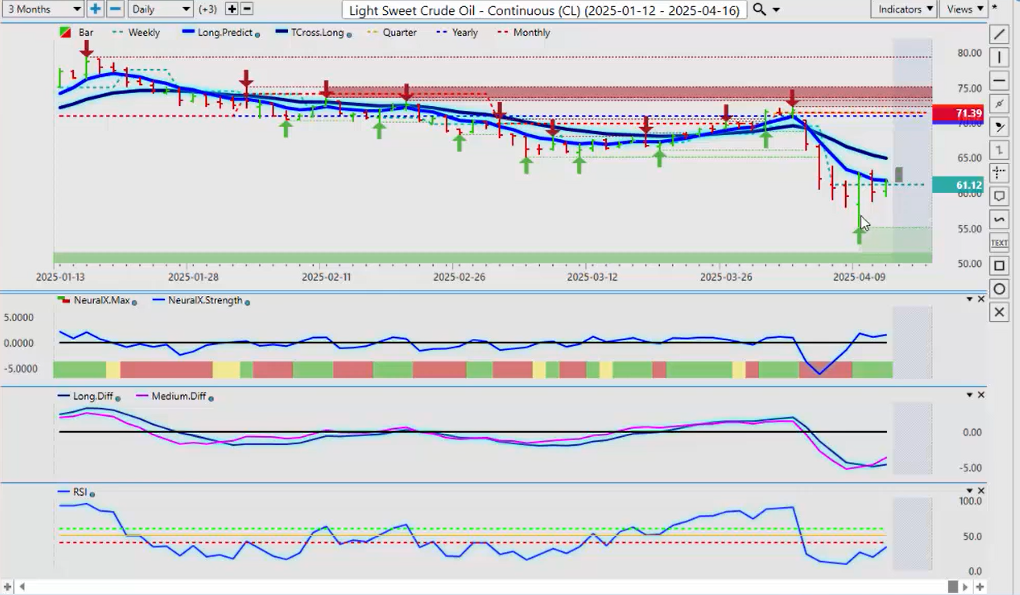The width and height of the screenshot is (1020, 595).
Task: Select the ellipse drawing tool
Action: pos(999,289)
